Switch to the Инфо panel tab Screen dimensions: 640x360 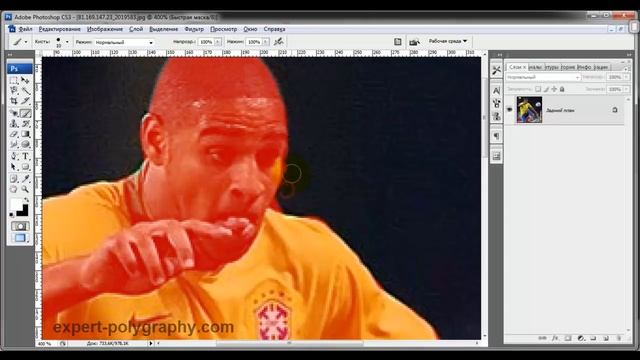[584, 67]
